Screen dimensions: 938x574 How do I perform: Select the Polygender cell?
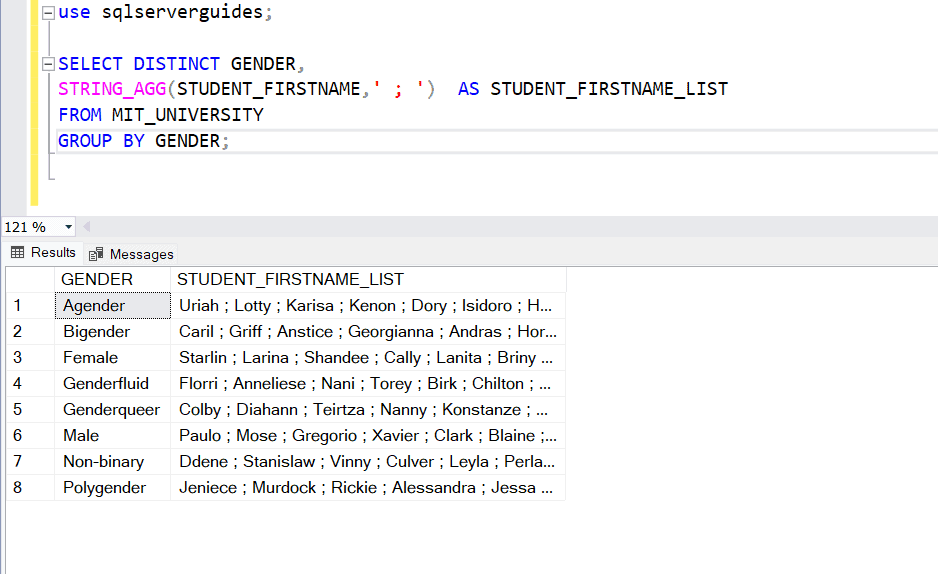[112, 488]
